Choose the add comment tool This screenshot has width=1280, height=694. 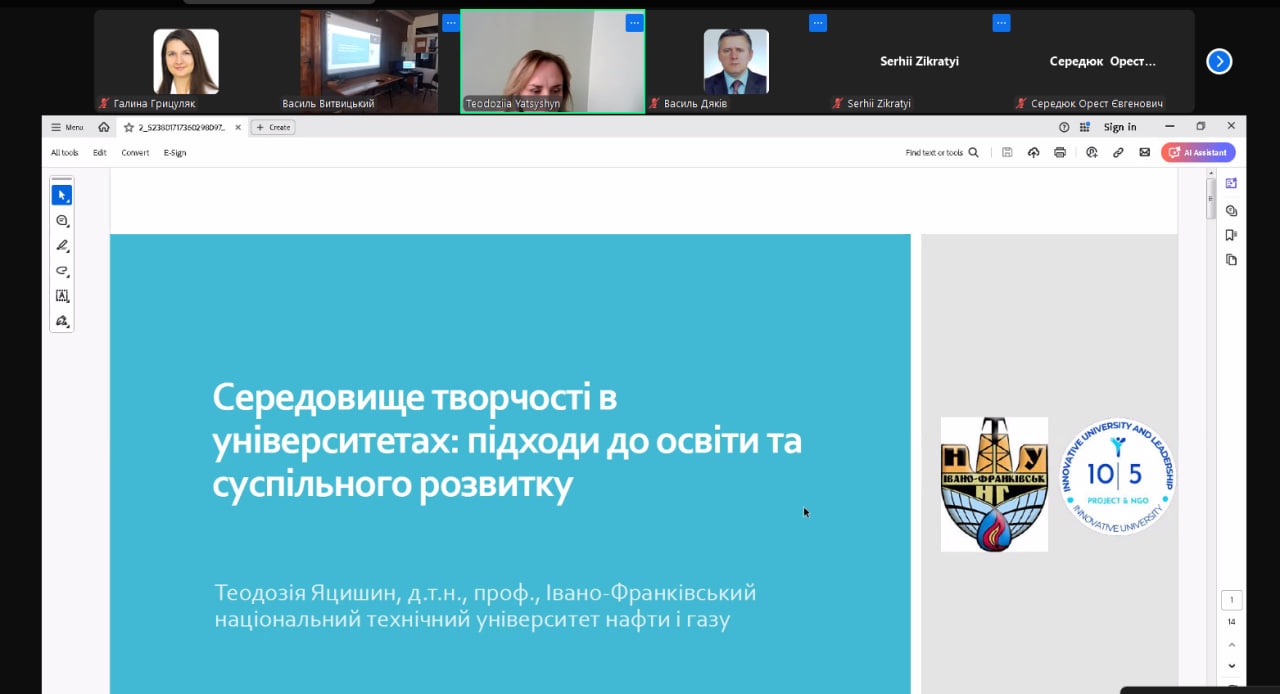tap(62, 221)
